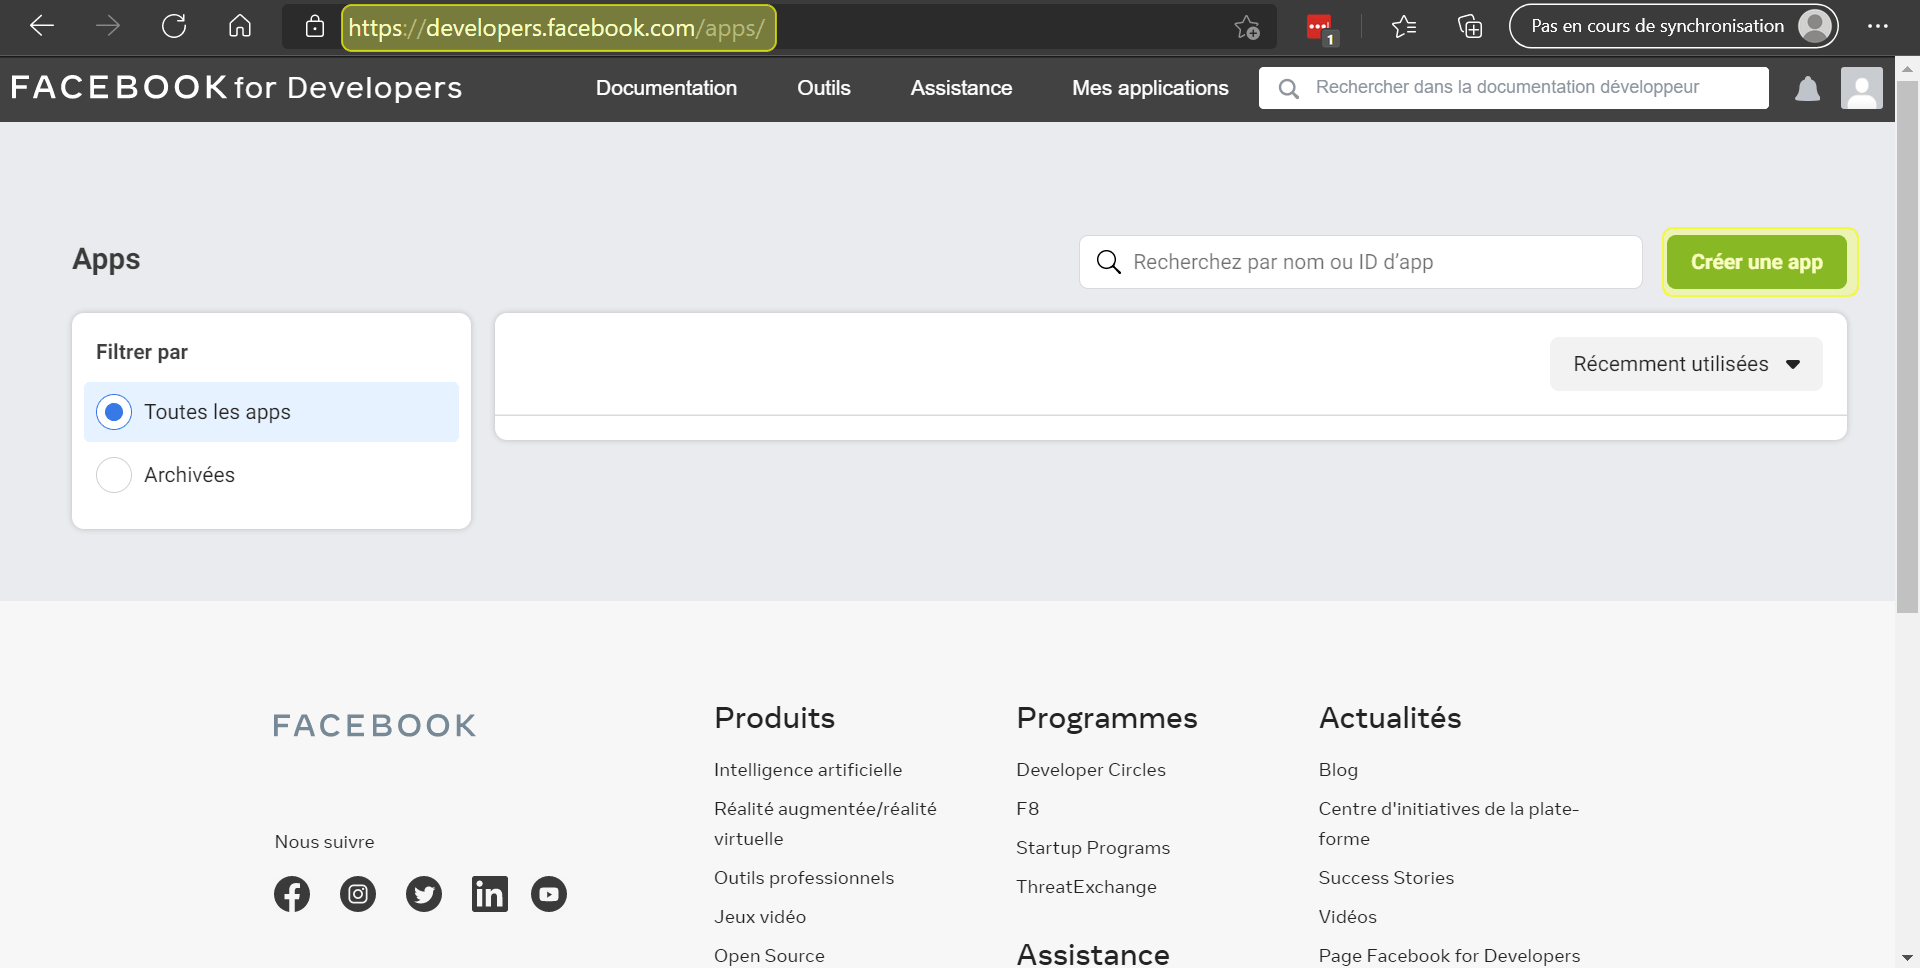The height and width of the screenshot is (968, 1920).
Task: Click the site lock icon in the address bar
Action: 315,27
